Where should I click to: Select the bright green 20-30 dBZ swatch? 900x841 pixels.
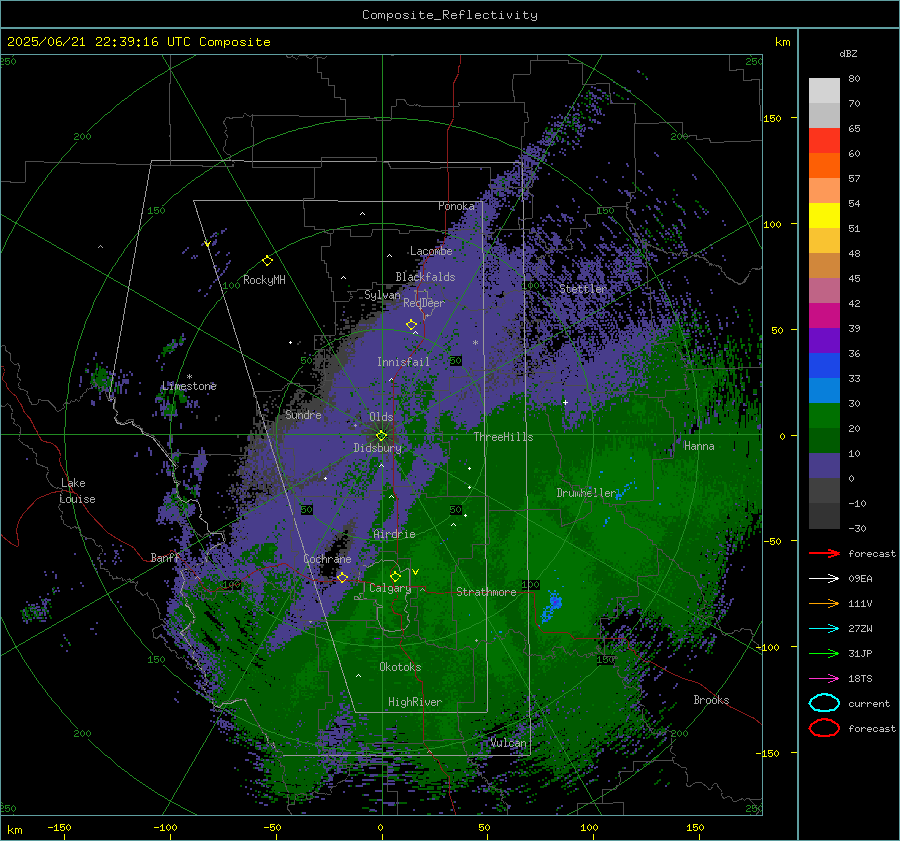(824, 416)
